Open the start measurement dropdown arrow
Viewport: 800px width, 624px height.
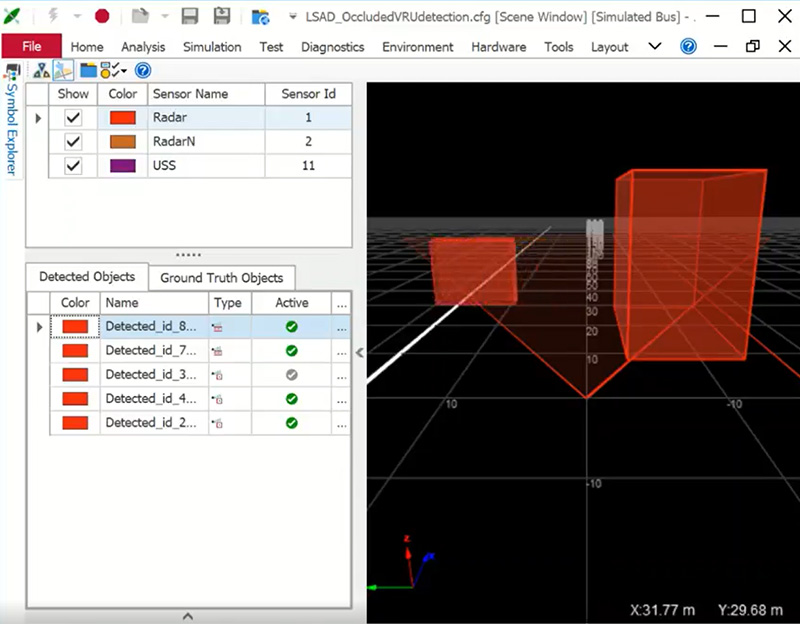point(77,16)
